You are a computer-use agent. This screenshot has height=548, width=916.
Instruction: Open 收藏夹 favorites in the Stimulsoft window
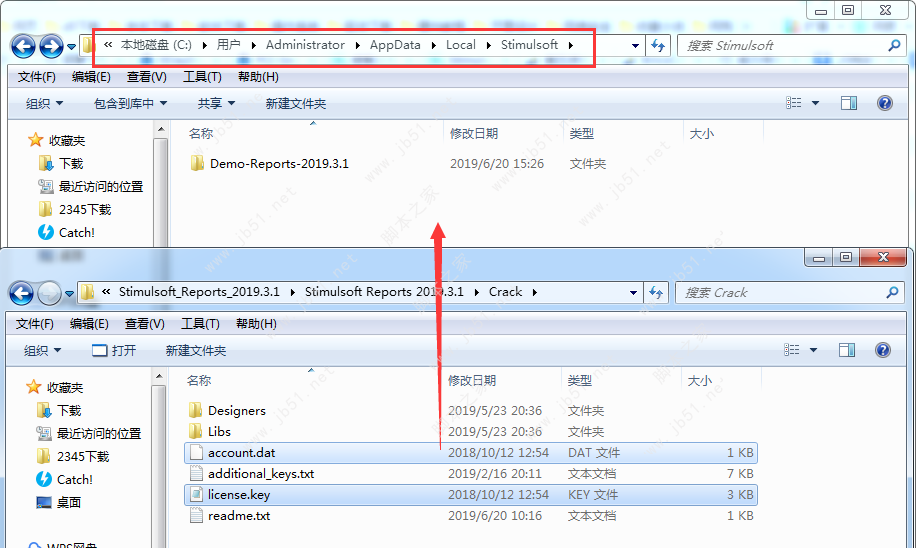point(57,140)
